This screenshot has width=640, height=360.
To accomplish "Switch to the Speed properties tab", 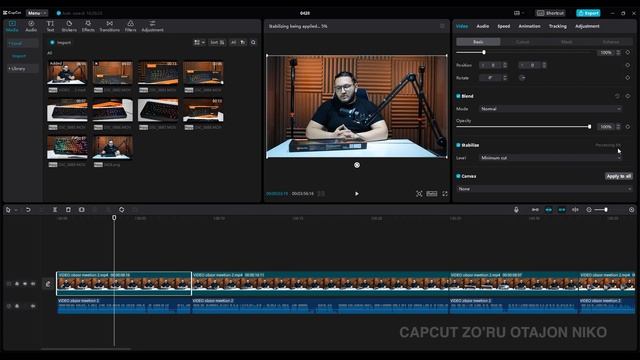I will click(x=504, y=26).
